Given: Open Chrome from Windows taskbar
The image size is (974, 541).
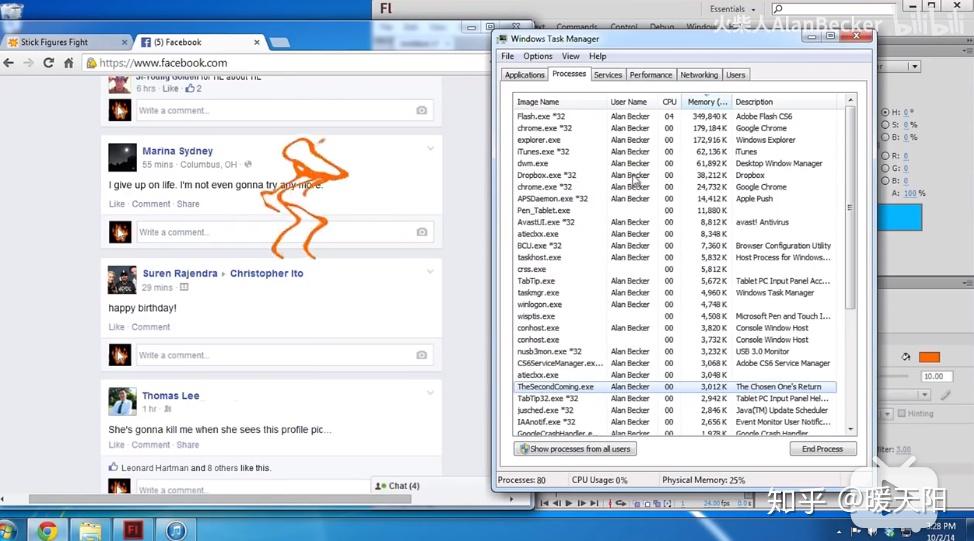Looking at the screenshot, I should click(47, 530).
